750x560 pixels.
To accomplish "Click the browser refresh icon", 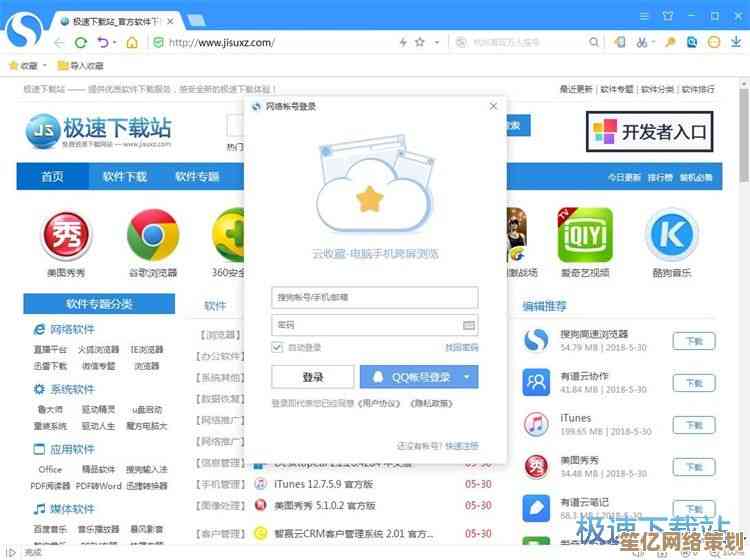I will coord(81,42).
